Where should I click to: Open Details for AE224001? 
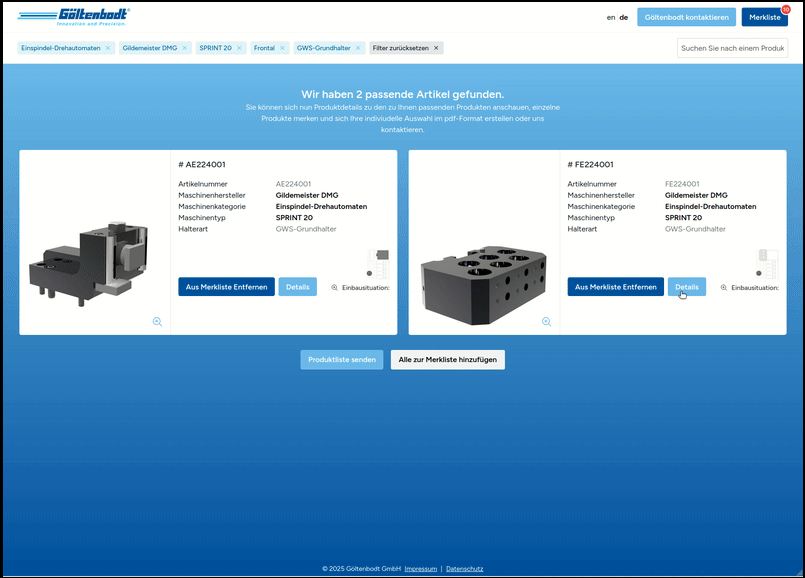[298, 287]
